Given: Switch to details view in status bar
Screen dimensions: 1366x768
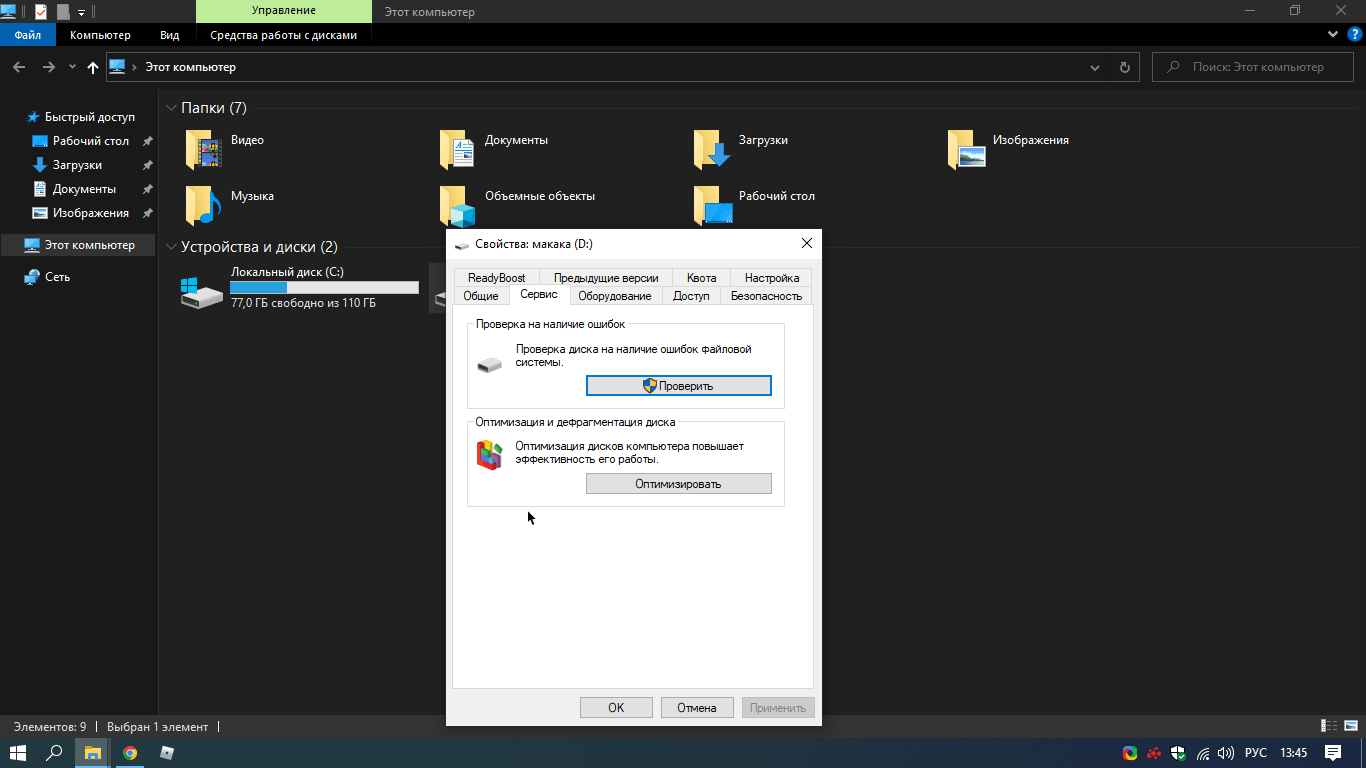Looking at the screenshot, I should click(x=1330, y=726).
